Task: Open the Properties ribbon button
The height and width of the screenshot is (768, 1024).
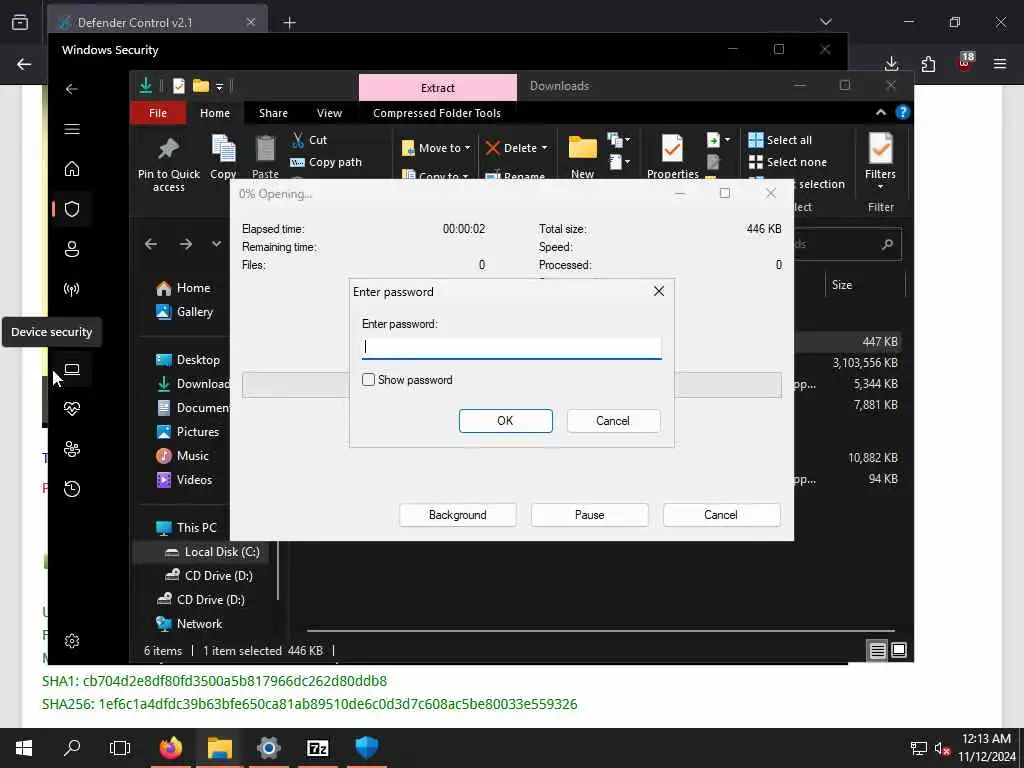Action: (x=673, y=157)
